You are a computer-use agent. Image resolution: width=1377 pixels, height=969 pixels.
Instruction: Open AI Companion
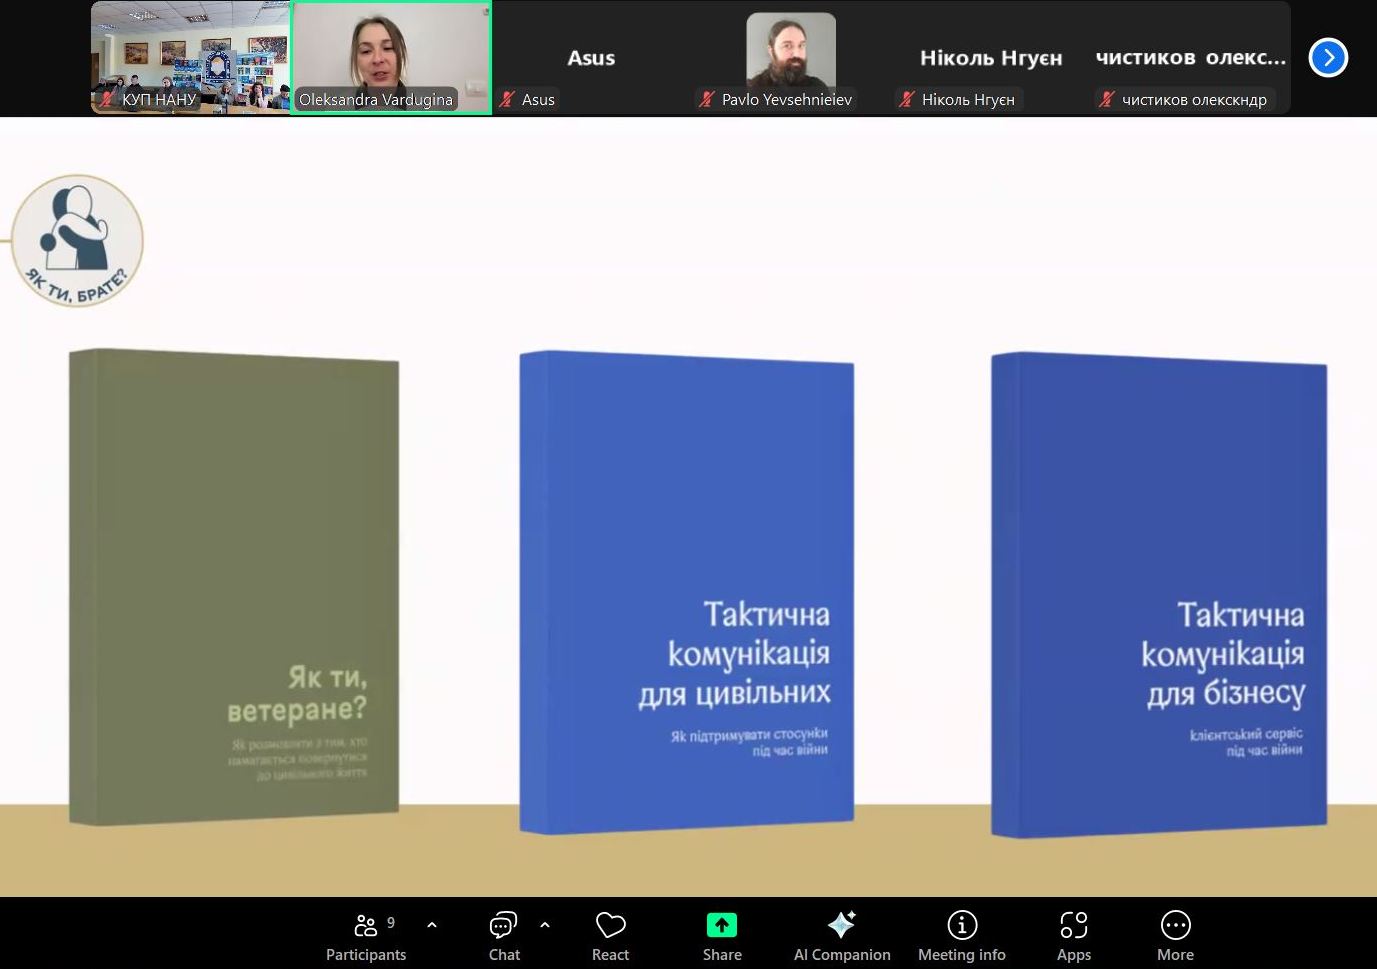[x=842, y=936]
